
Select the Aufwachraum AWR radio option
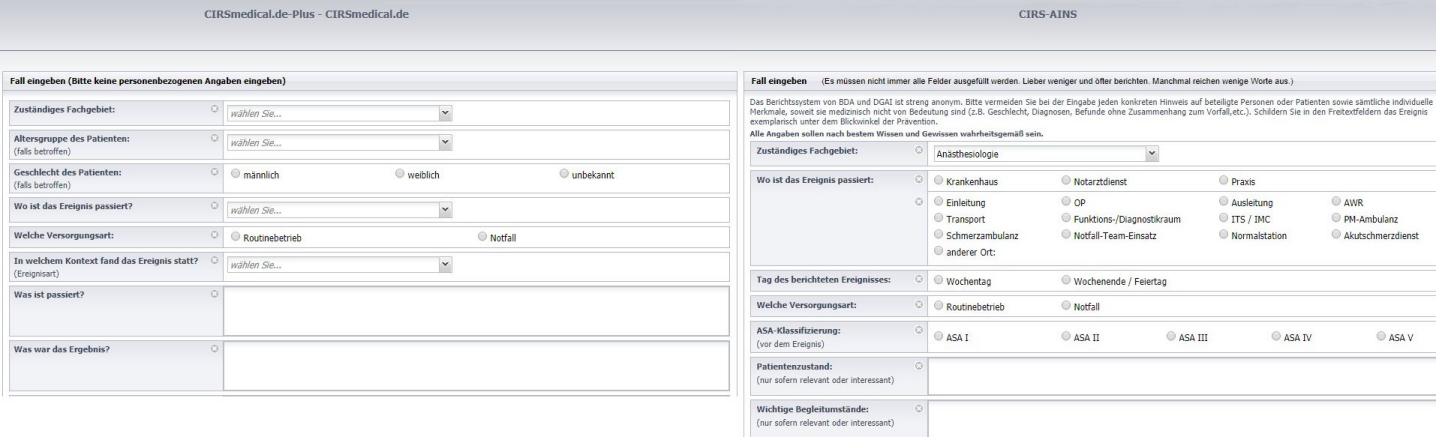tap(1336, 202)
